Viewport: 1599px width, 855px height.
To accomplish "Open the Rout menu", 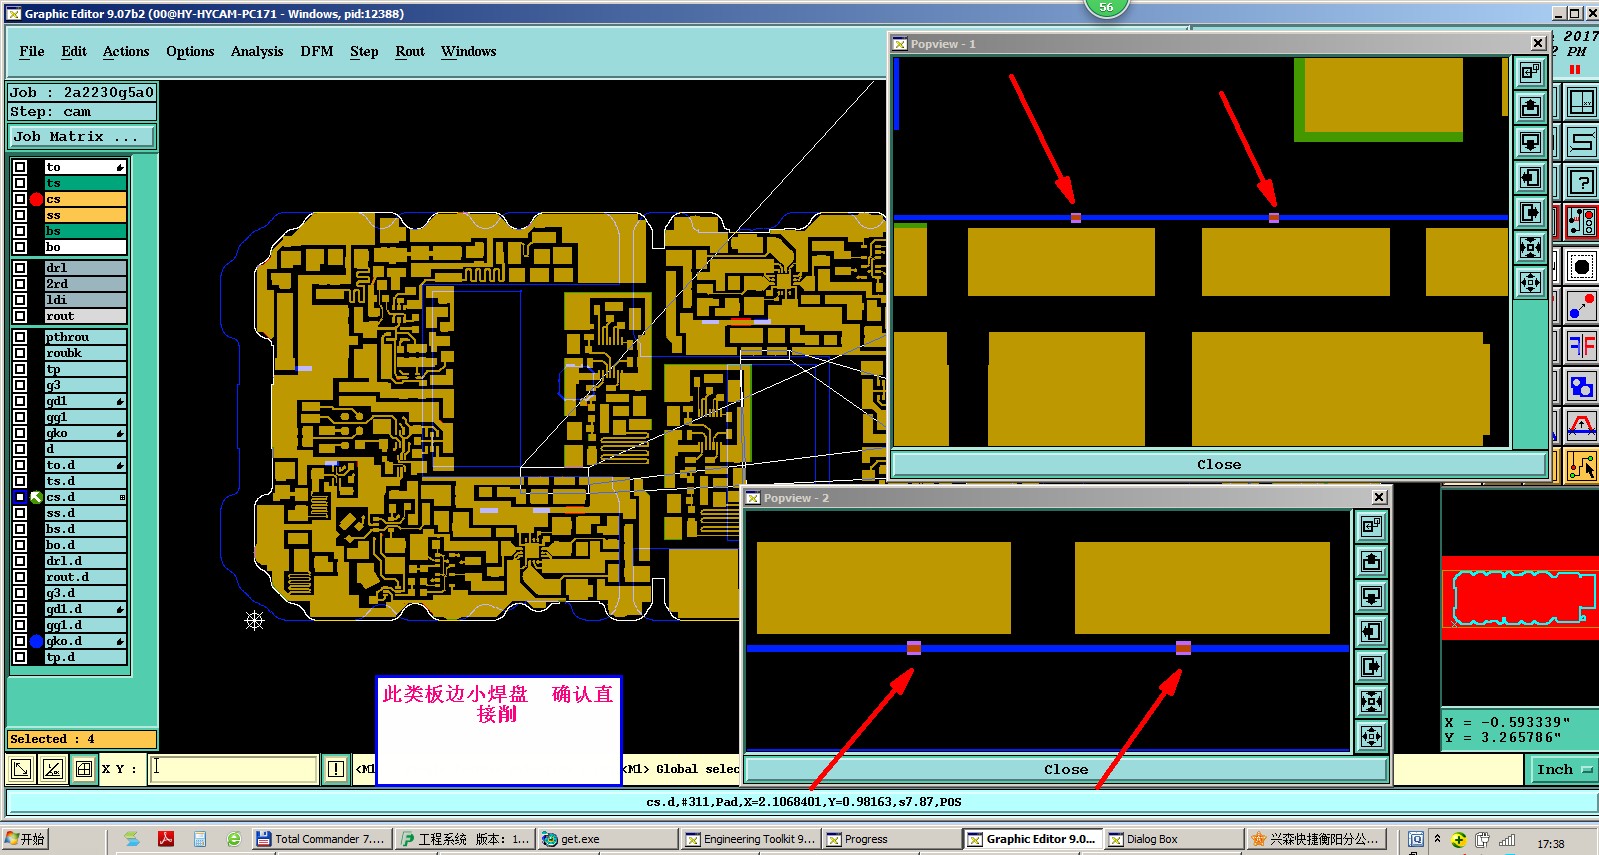I will [410, 51].
